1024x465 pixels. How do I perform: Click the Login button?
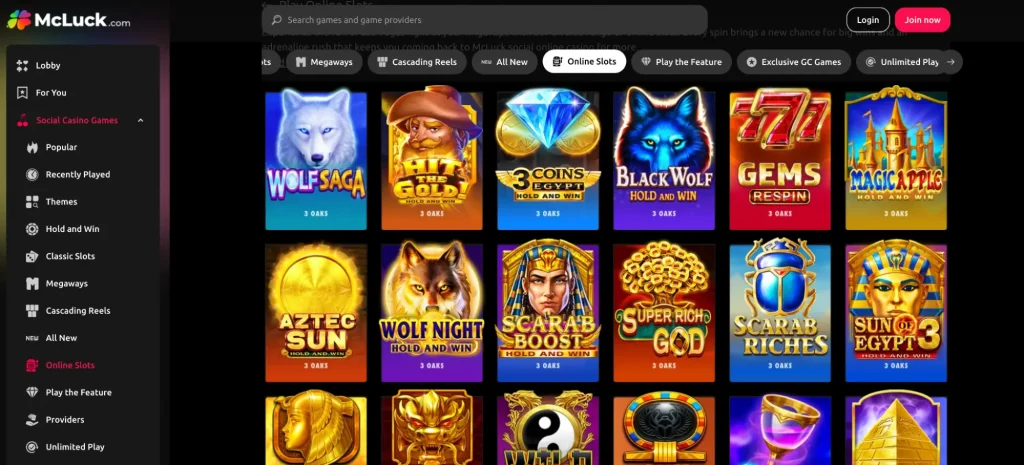click(x=868, y=20)
